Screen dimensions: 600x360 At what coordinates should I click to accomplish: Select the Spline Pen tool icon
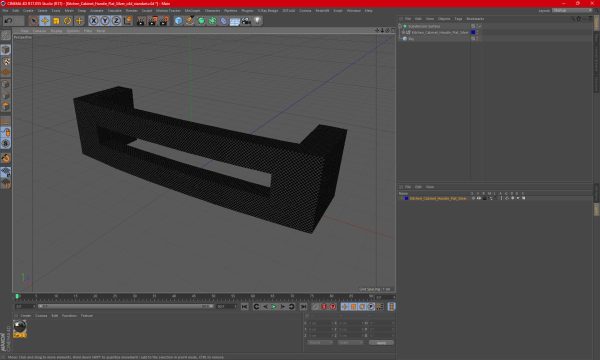pyautogui.click(x=190, y=21)
